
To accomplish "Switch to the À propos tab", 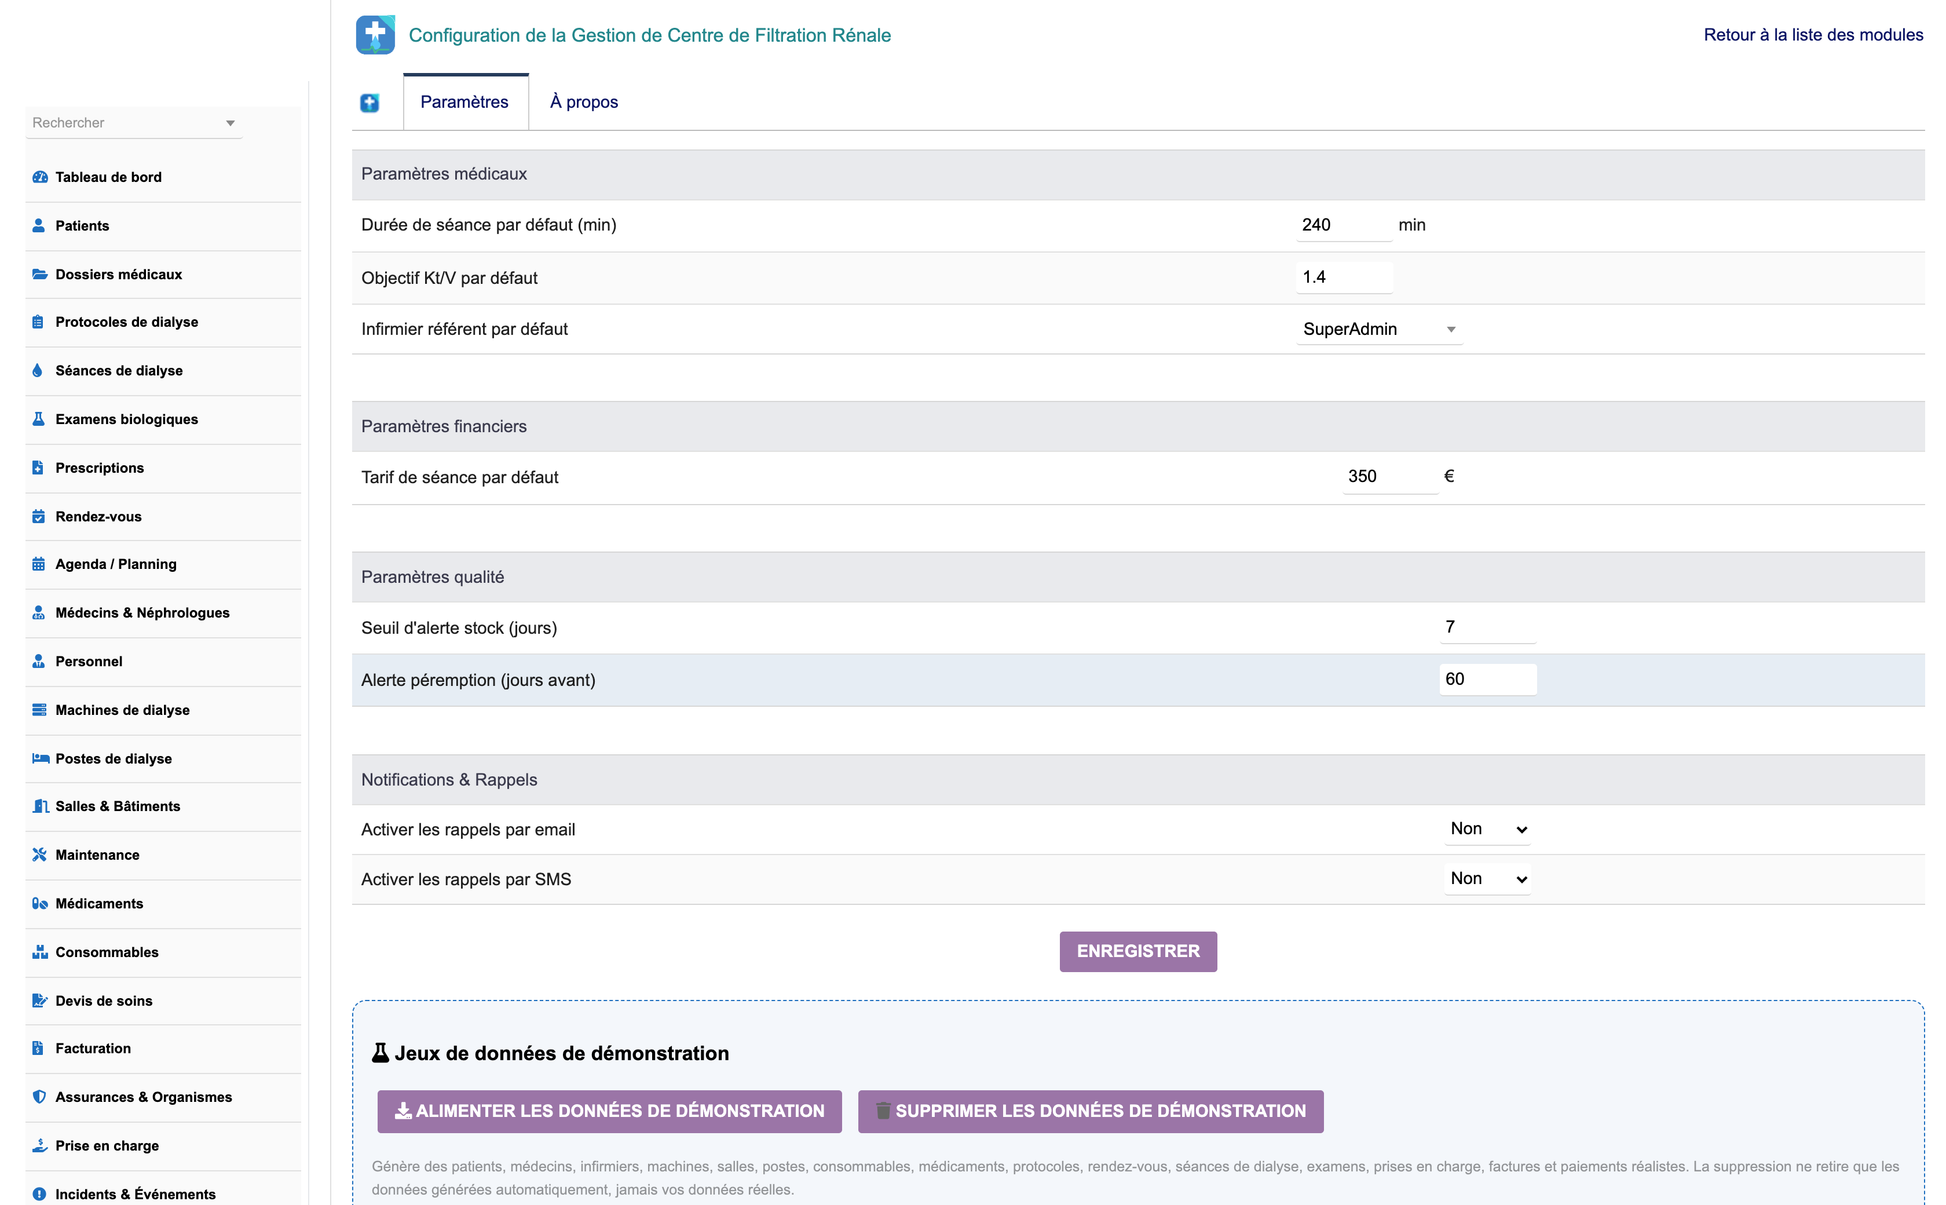I will coord(584,102).
